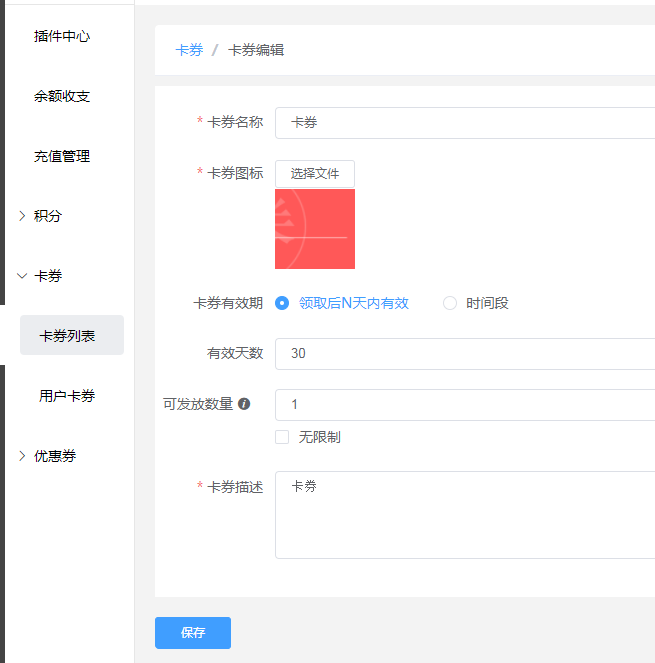This screenshot has width=655, height=663.
Task: Click 卡券编辑 breadcrumb text
Action: 256,50
